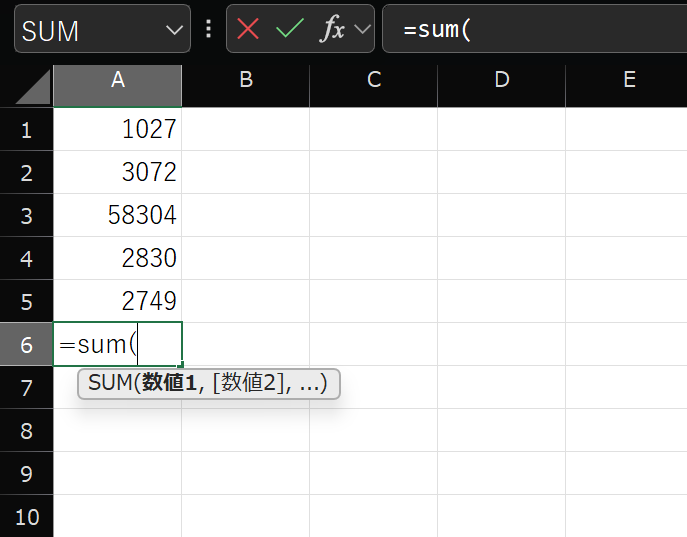The image size is (687, 537).
Task: Select row 9 header
Action: [x=26, y=473]
